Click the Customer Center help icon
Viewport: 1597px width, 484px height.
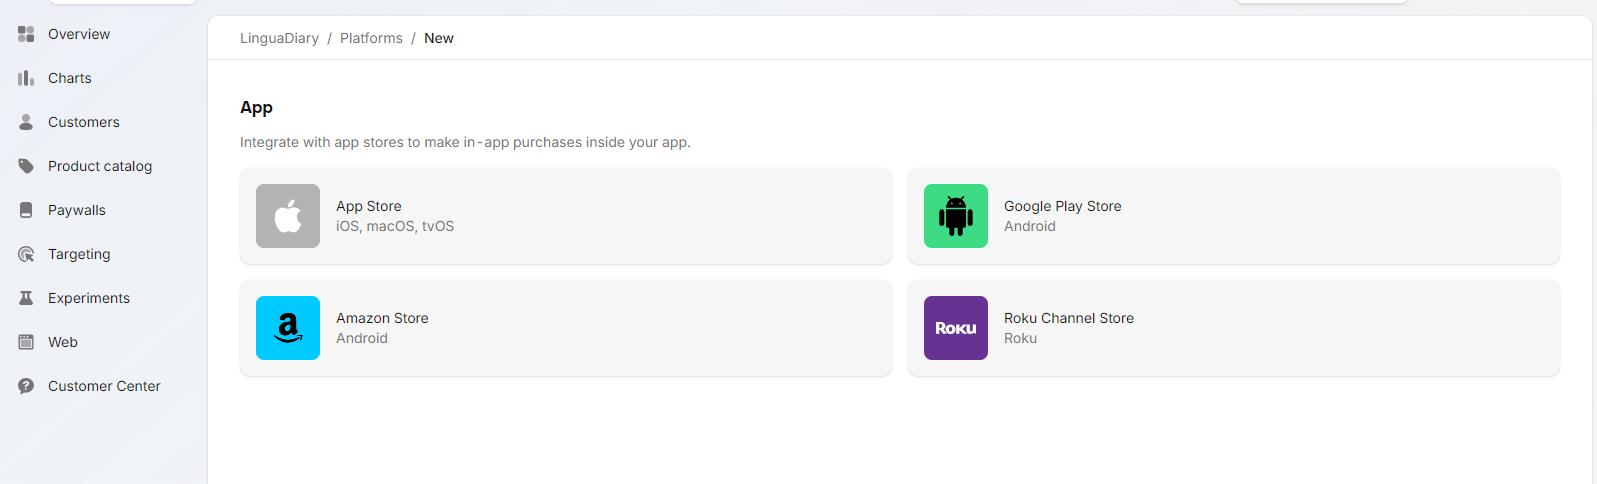coord(26,386)
